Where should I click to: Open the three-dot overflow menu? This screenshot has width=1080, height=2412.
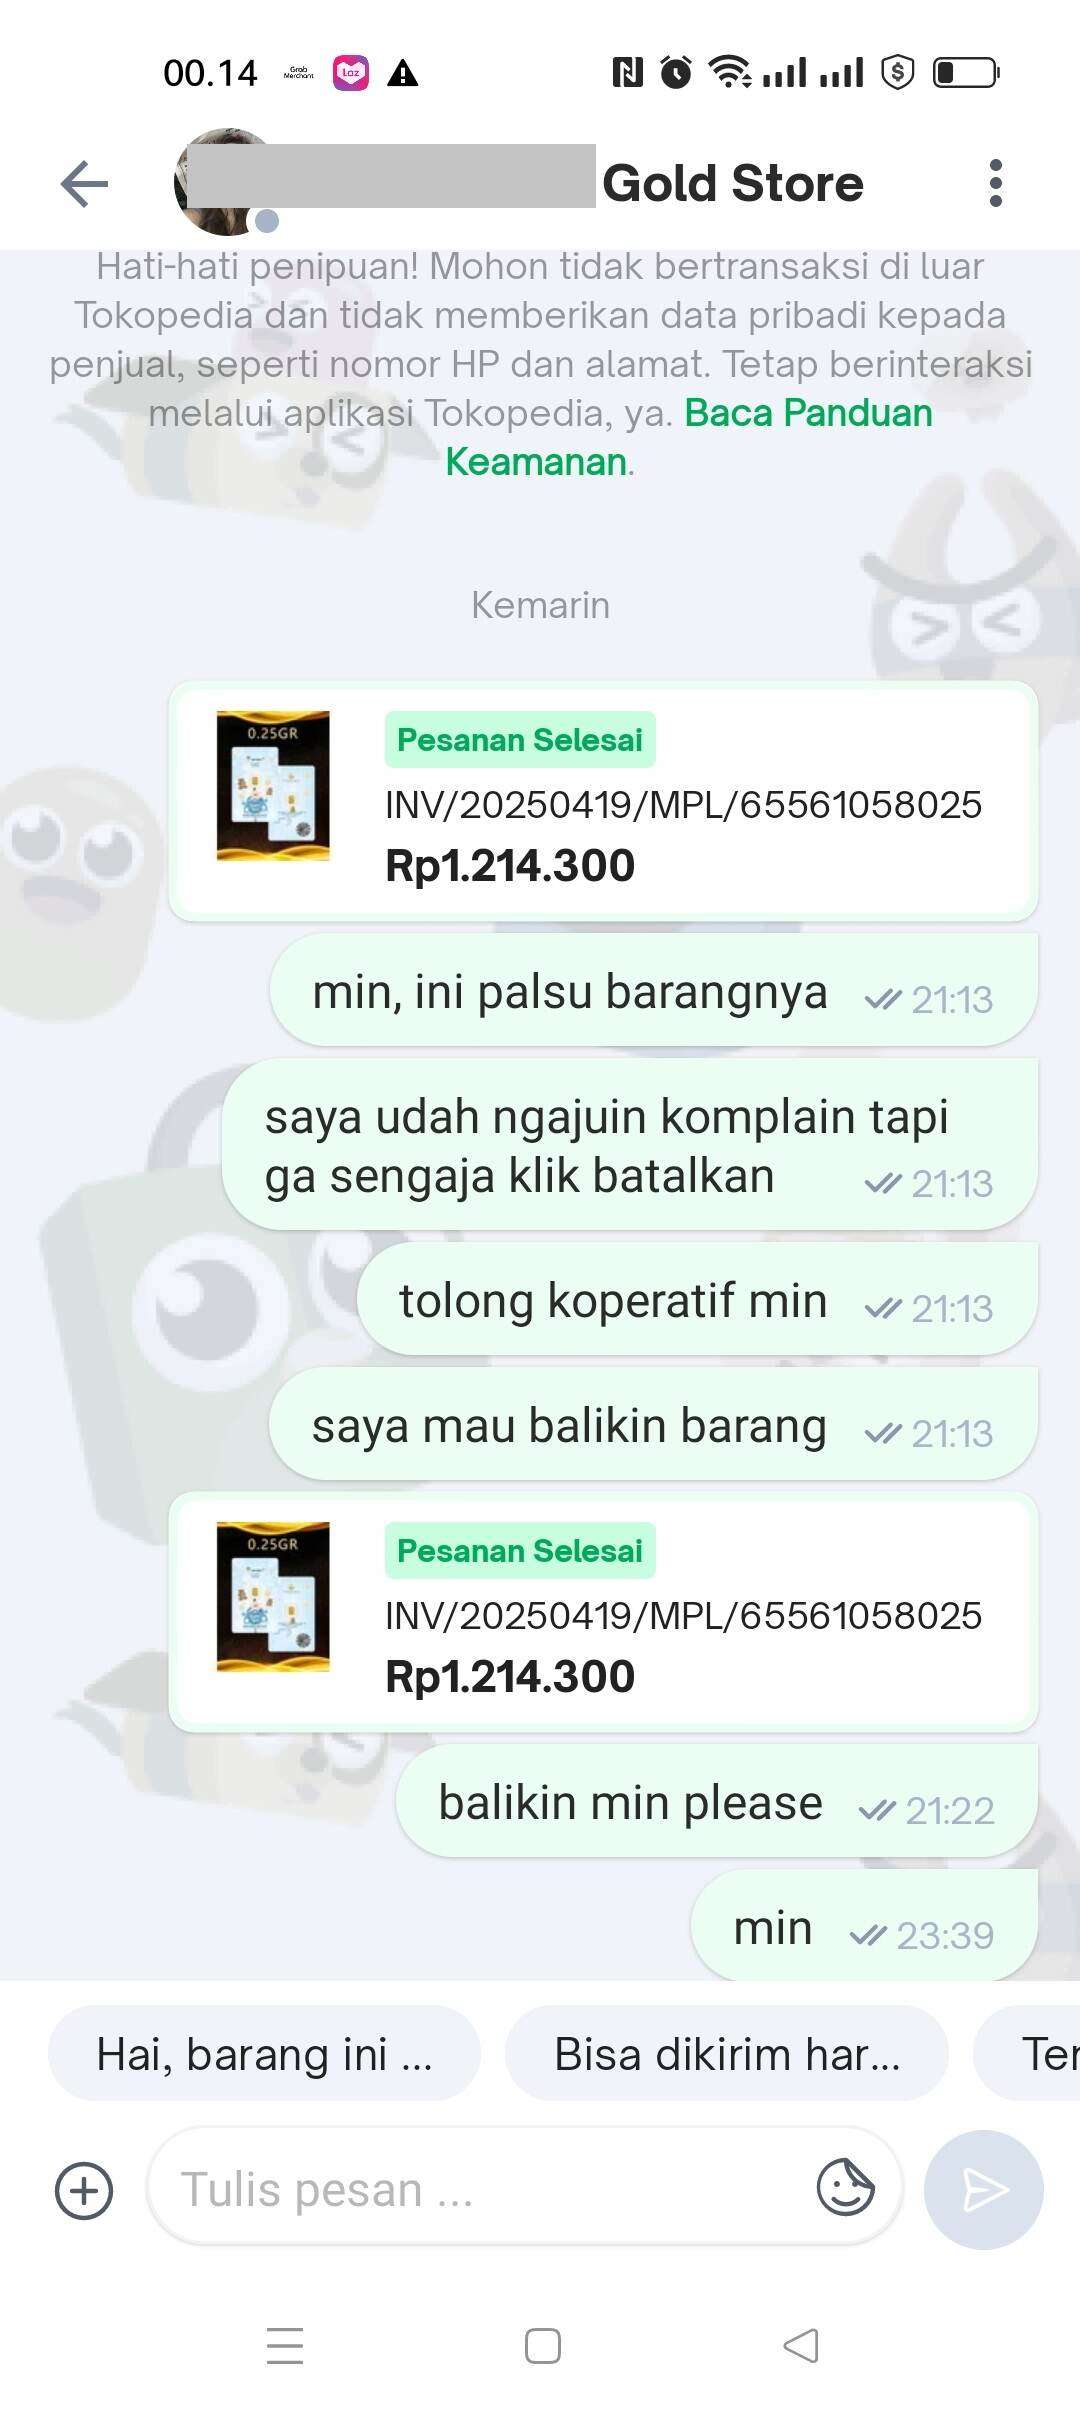(x=995, y=183)
